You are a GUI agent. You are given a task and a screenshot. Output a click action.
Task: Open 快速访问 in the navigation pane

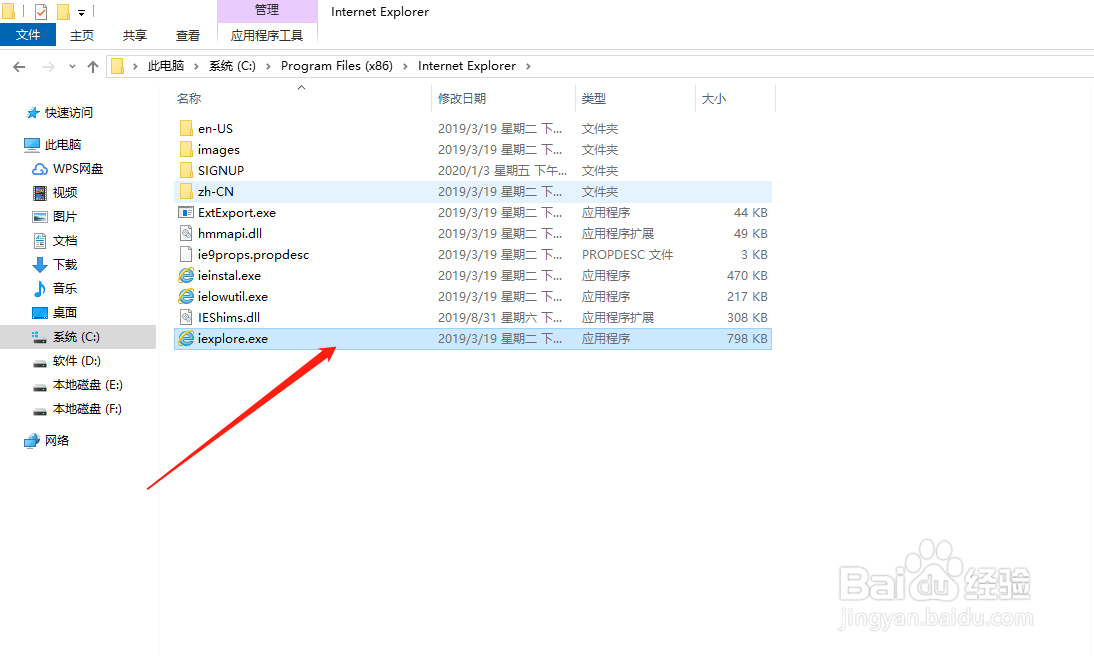click(68, 112)
